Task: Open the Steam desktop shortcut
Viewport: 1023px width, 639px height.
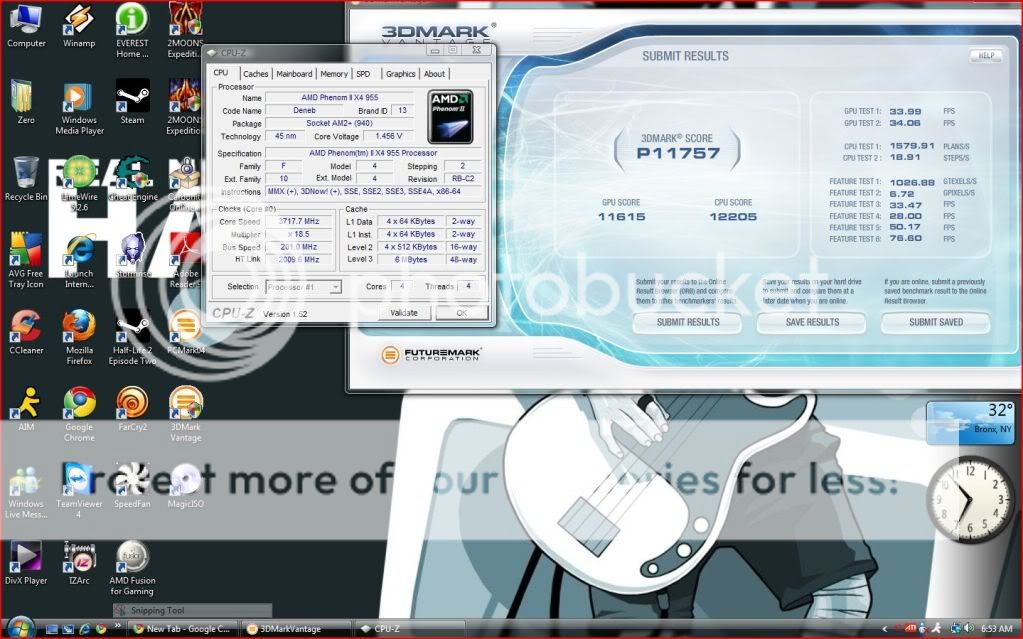Action: tap(132, 103)
